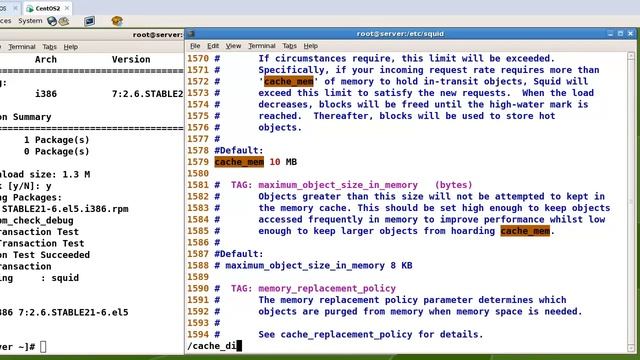The height and width of the screenshot is (360, 640).
Task: Click cache_replacement_policy text on line 1594
Action: pyautogui.click(x=346, y=334)
